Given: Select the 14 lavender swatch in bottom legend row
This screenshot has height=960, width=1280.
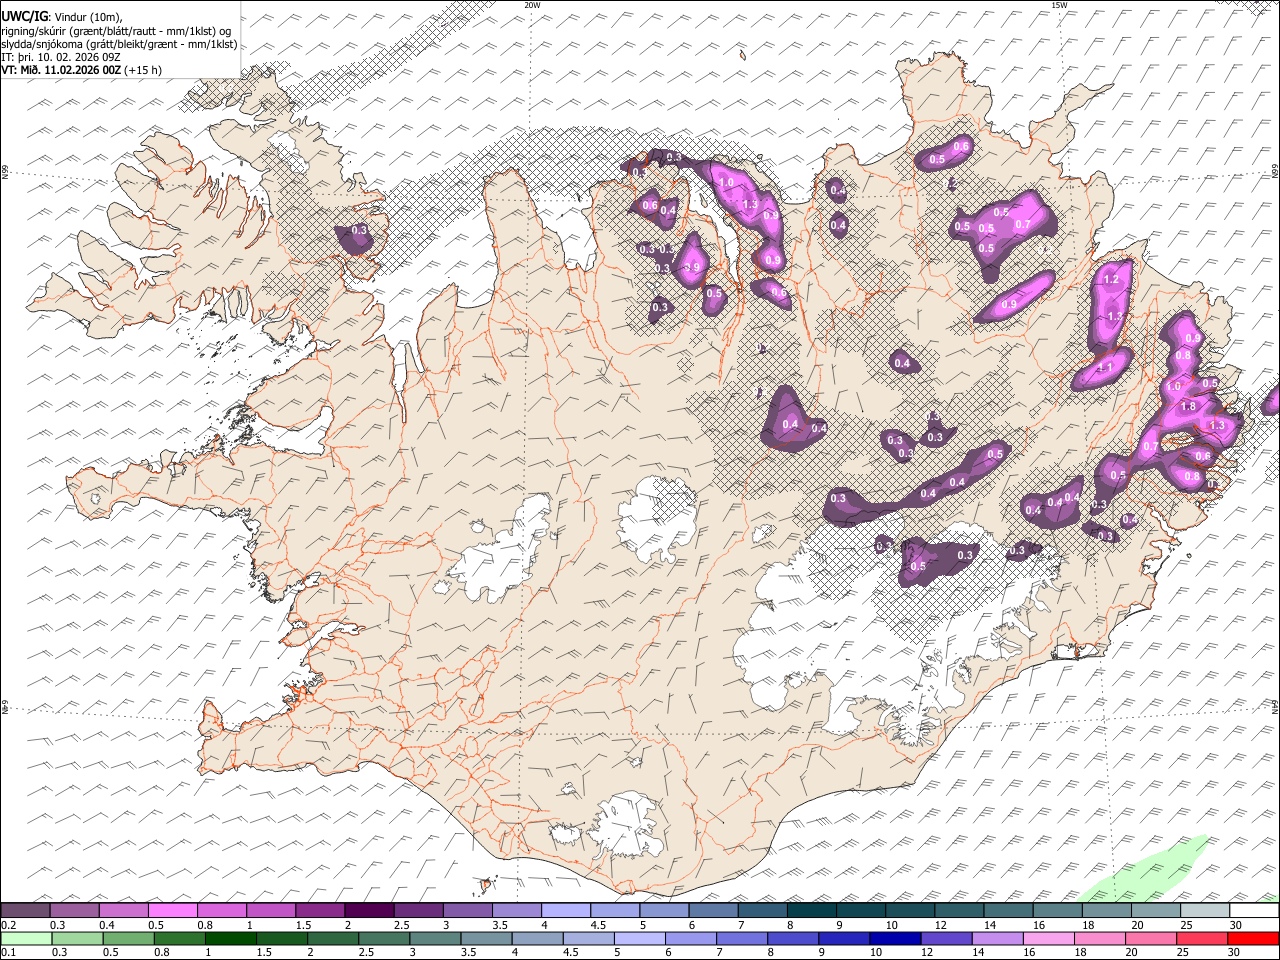Looking at the screenshot, I should pos(998,938).
